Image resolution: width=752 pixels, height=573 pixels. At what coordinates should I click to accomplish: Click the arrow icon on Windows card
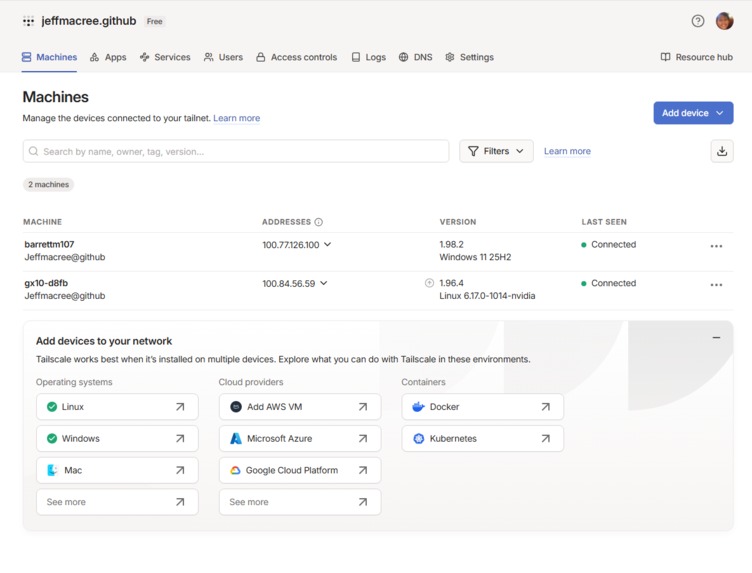point(180,438)
